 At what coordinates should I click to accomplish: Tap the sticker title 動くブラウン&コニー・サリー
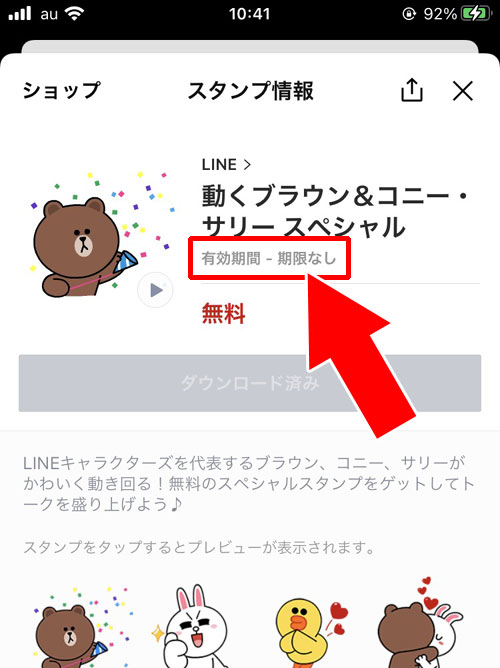tap(335, 211)
